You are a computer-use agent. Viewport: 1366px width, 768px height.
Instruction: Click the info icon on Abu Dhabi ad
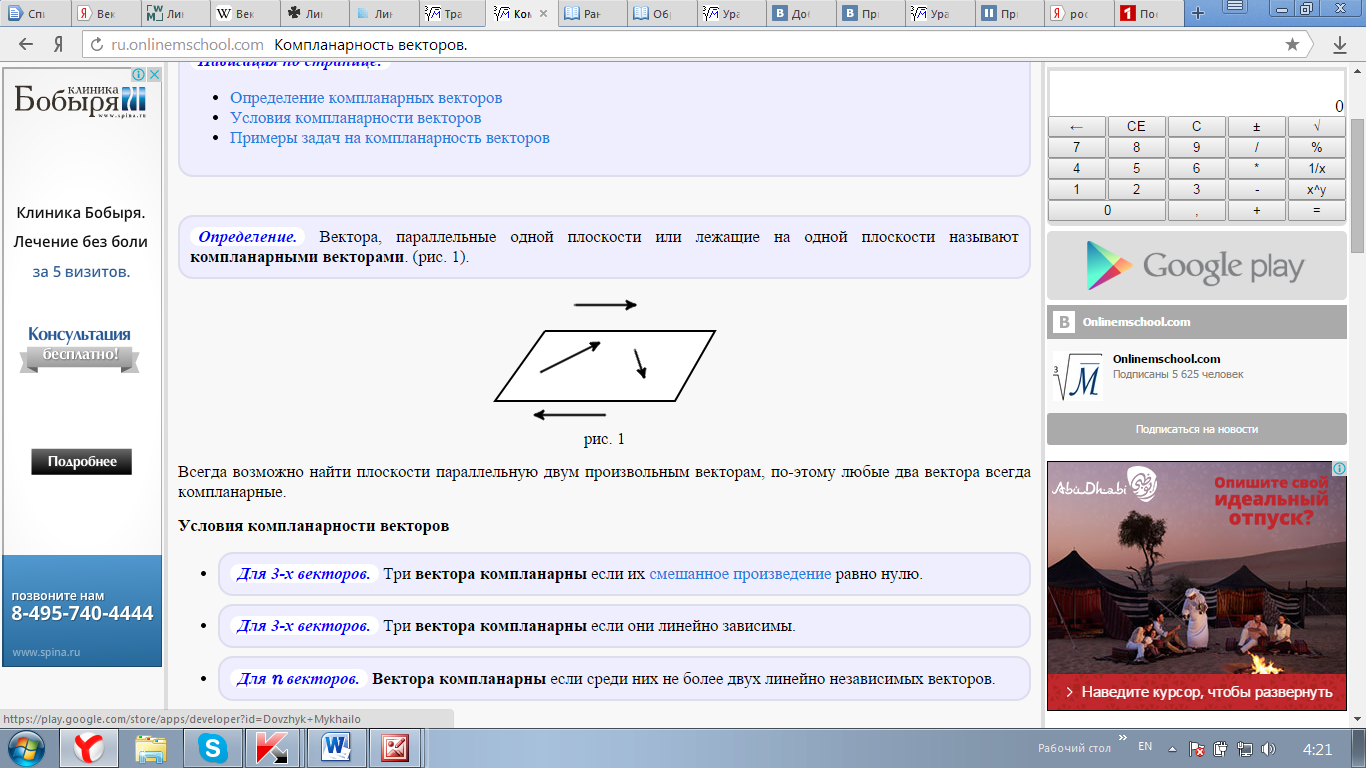point(1339,468)
